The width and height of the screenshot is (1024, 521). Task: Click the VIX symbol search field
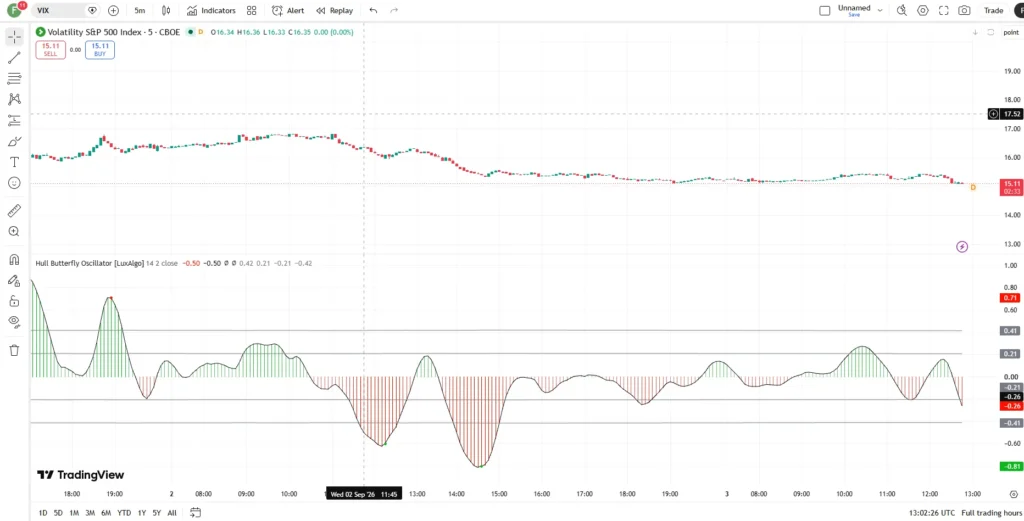(x=58, y=10)
